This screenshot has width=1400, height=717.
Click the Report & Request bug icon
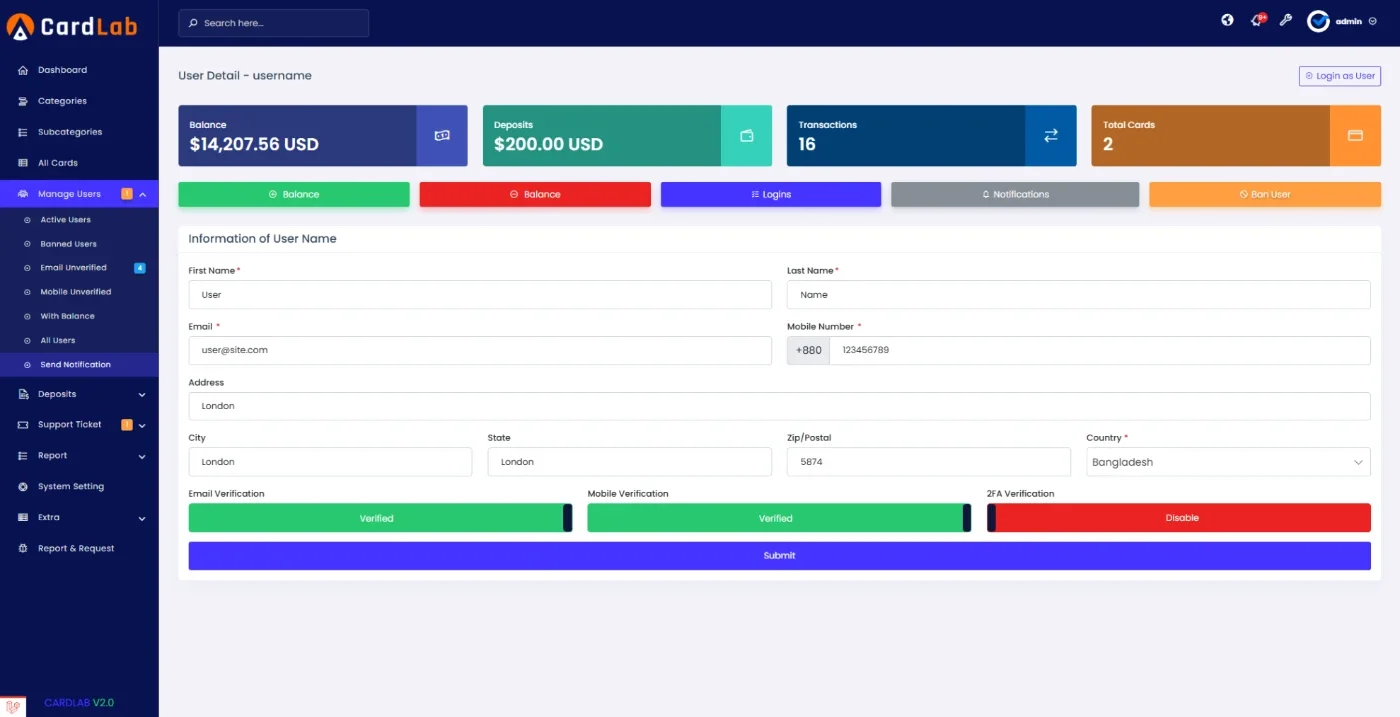23,549
